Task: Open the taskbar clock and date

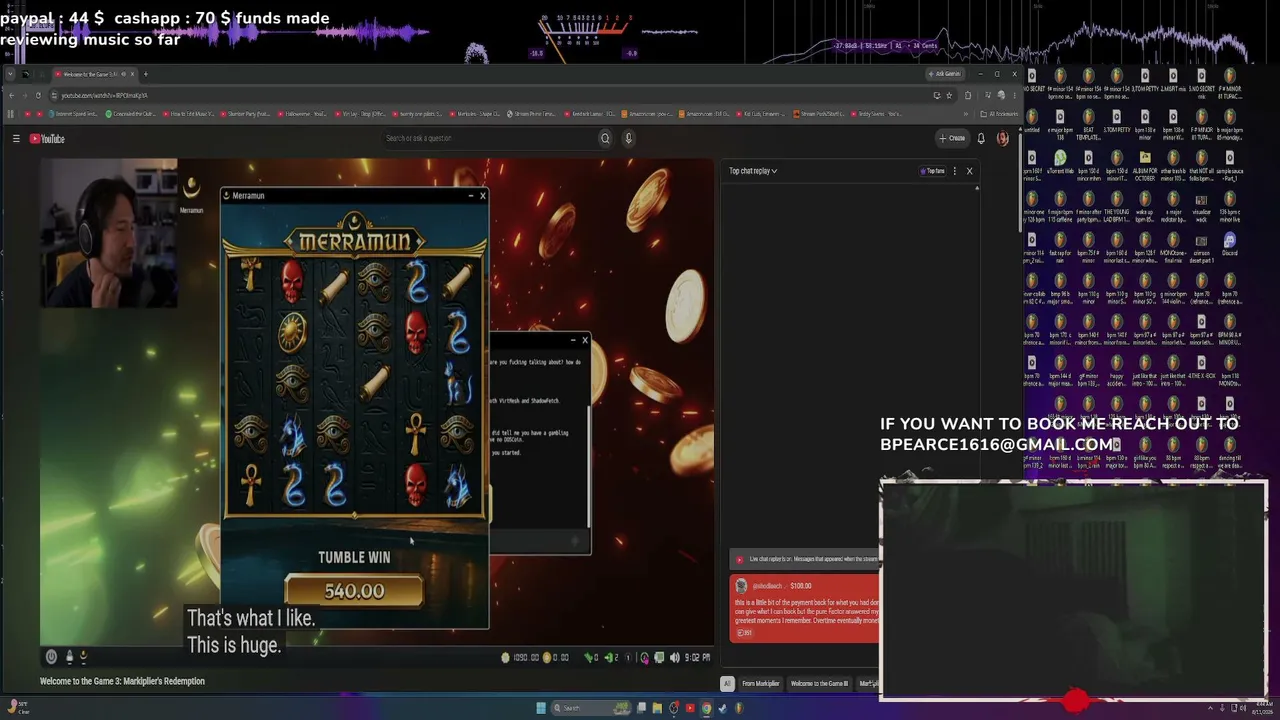Action: tap(1260, 708)
